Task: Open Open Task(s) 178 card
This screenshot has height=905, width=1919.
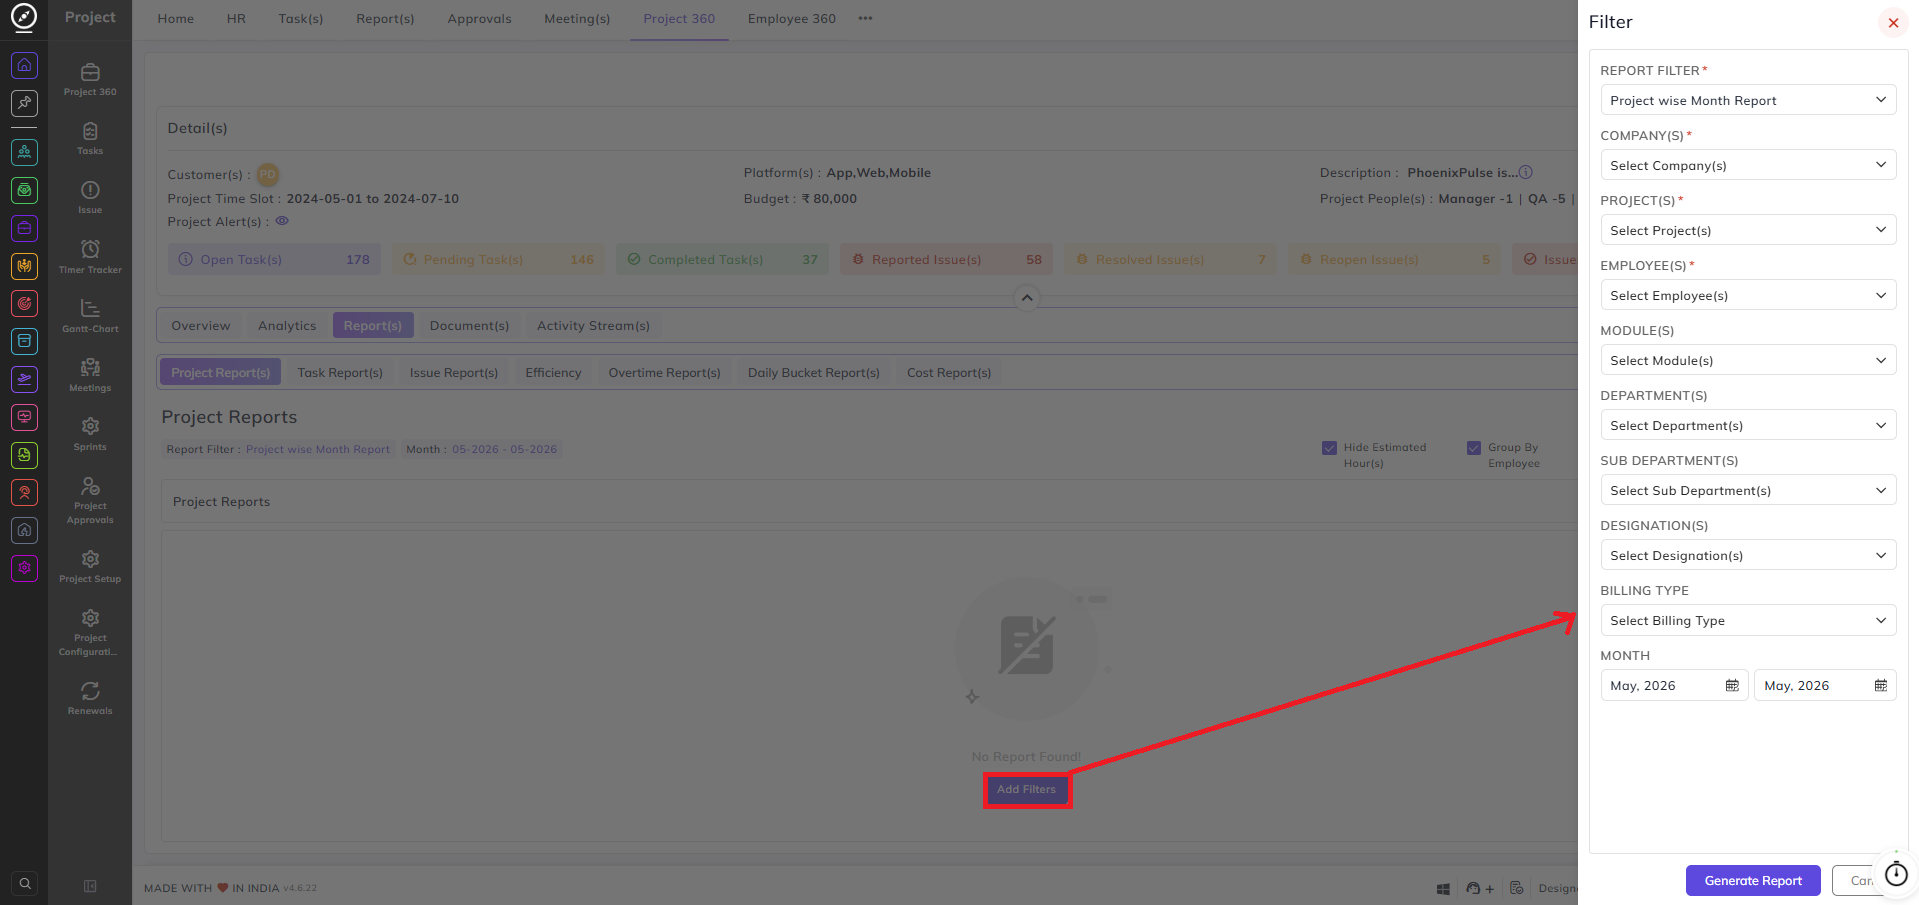Action: pyautogui.click(x=274, y=259)
